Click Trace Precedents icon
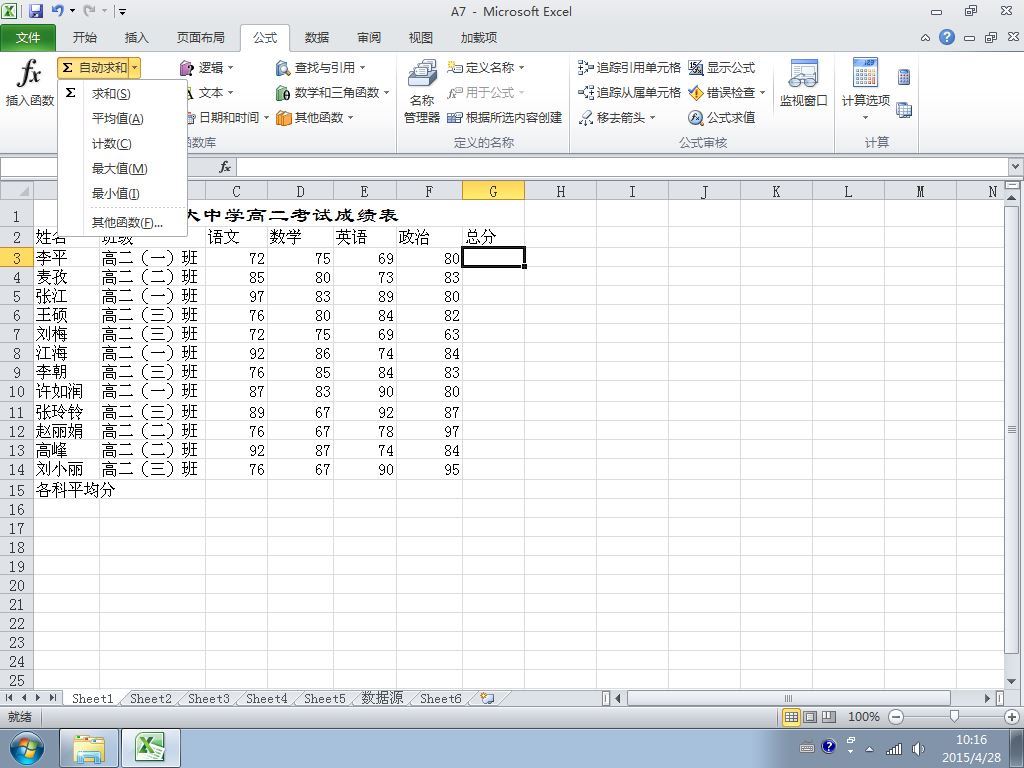This screenshot has width=1024, height=768. coord(585,67)
